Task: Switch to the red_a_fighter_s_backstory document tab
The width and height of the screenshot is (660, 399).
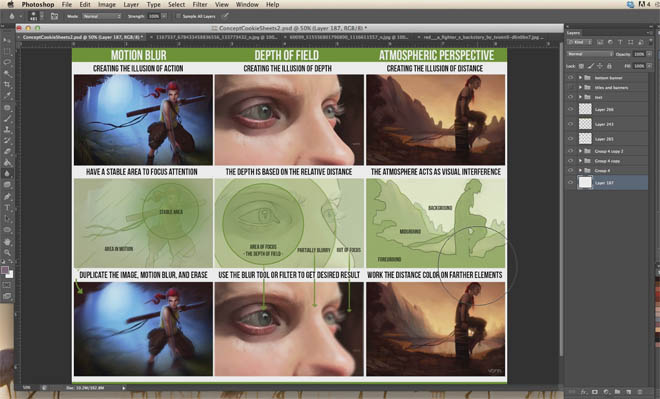Action: (480, 37)
